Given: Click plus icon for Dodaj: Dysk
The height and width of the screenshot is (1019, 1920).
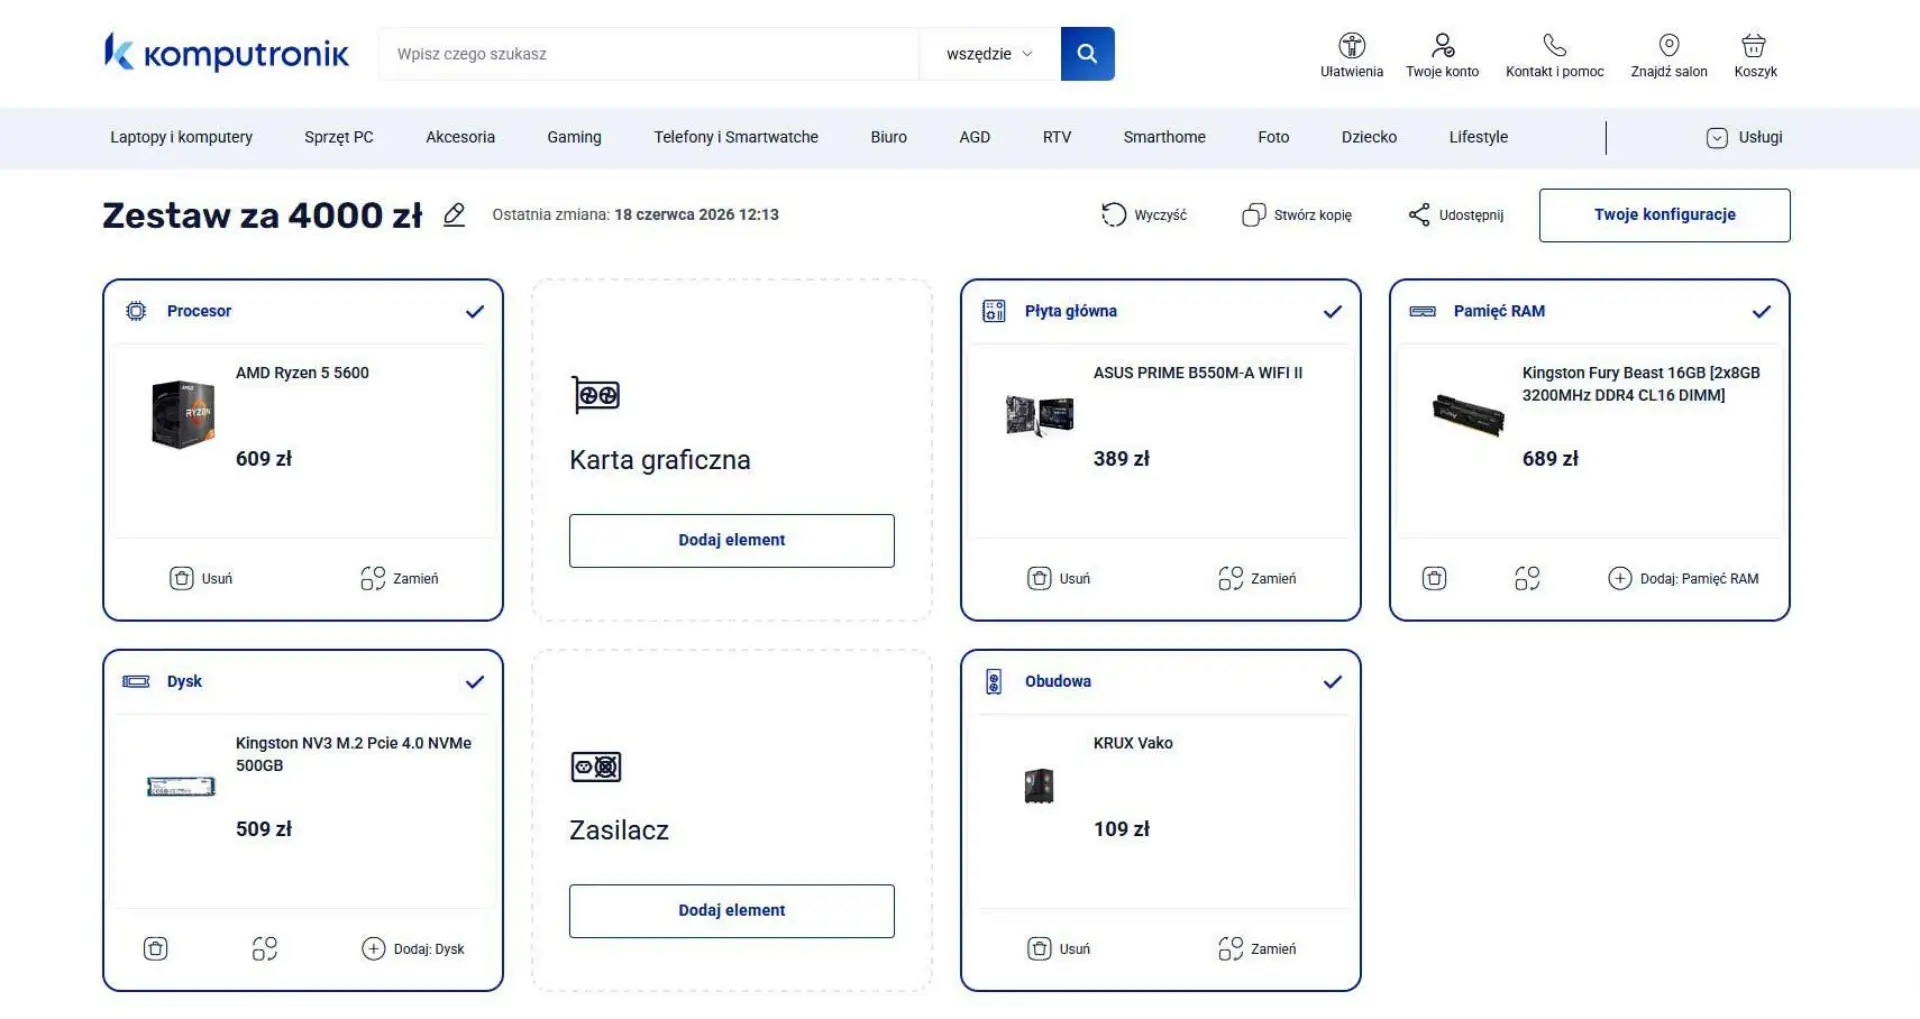Looking at the screenshot, I should [x=373, y=948].
